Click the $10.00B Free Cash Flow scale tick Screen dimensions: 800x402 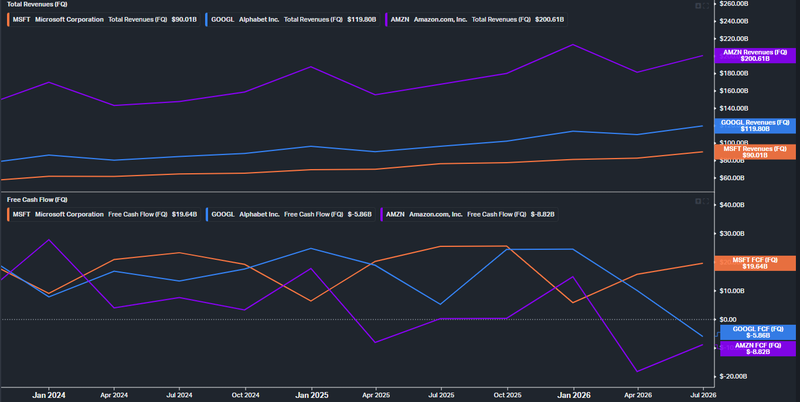(732, 290)
